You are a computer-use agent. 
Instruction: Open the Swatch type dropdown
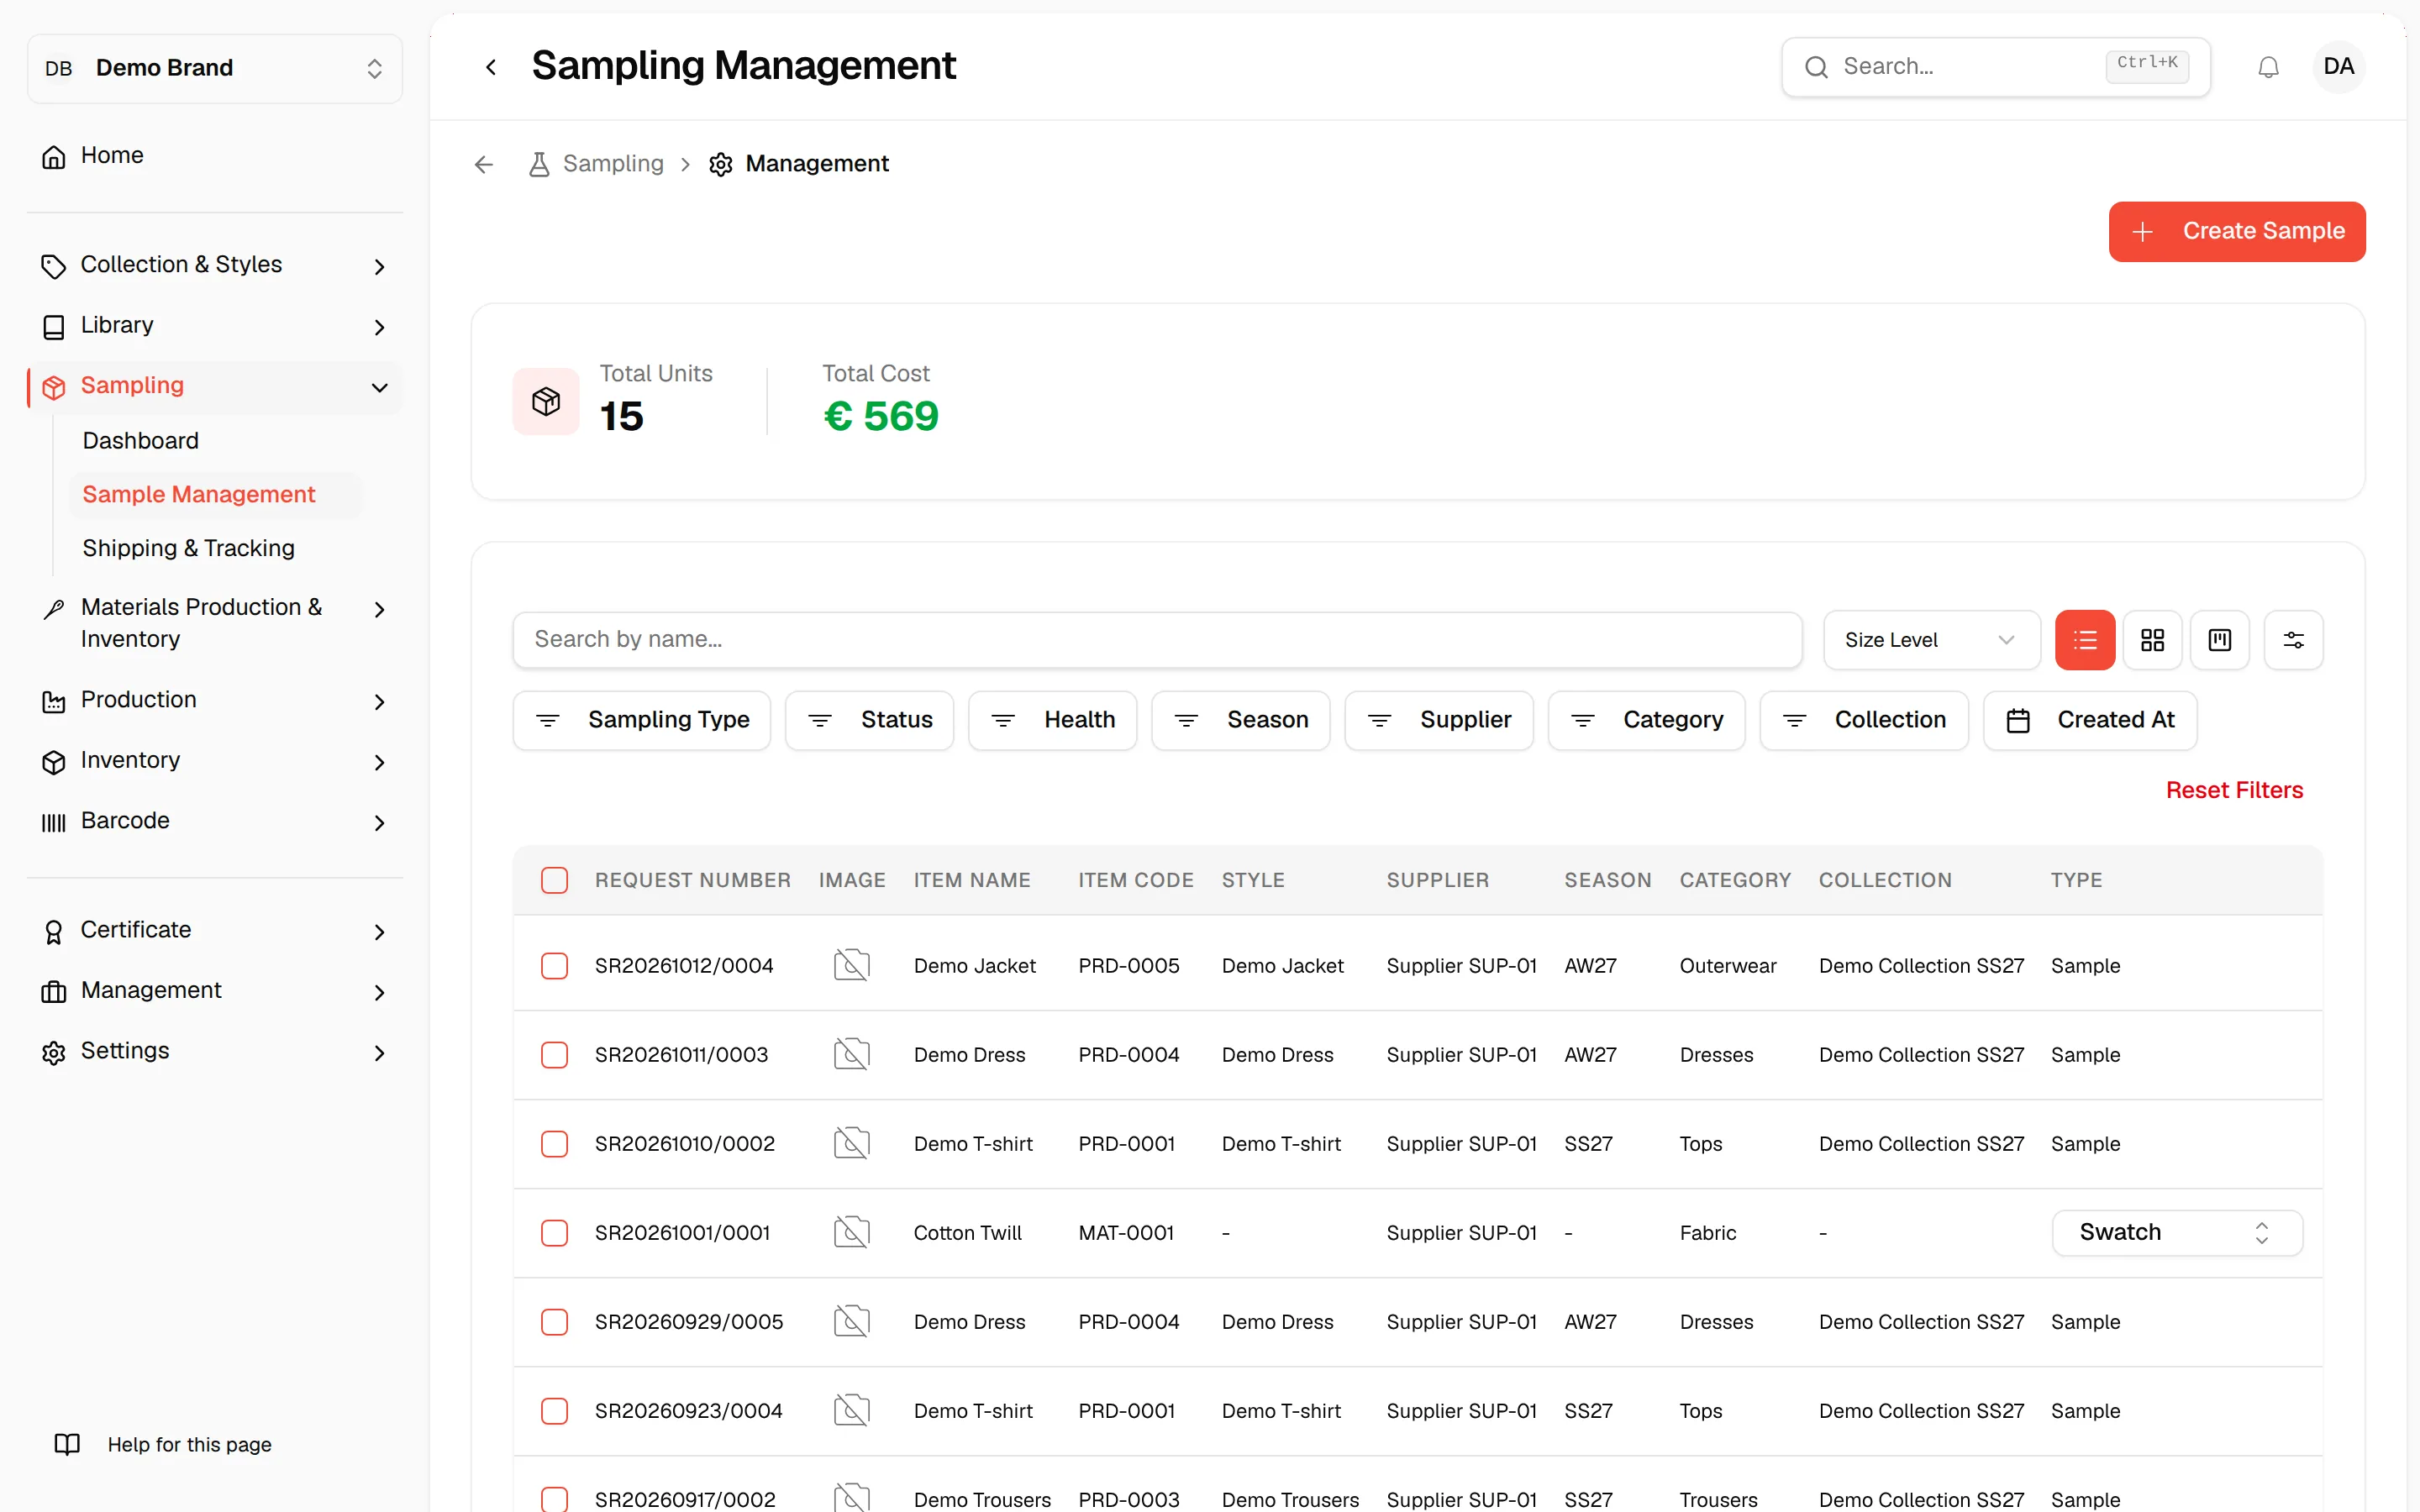click(x=2176, y=1232)
